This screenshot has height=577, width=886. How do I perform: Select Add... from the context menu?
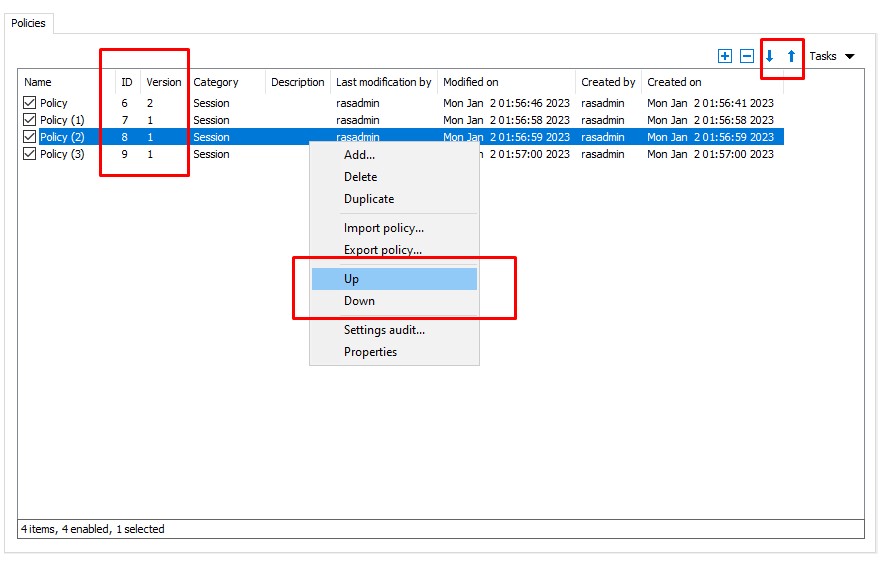coord(360,155)
